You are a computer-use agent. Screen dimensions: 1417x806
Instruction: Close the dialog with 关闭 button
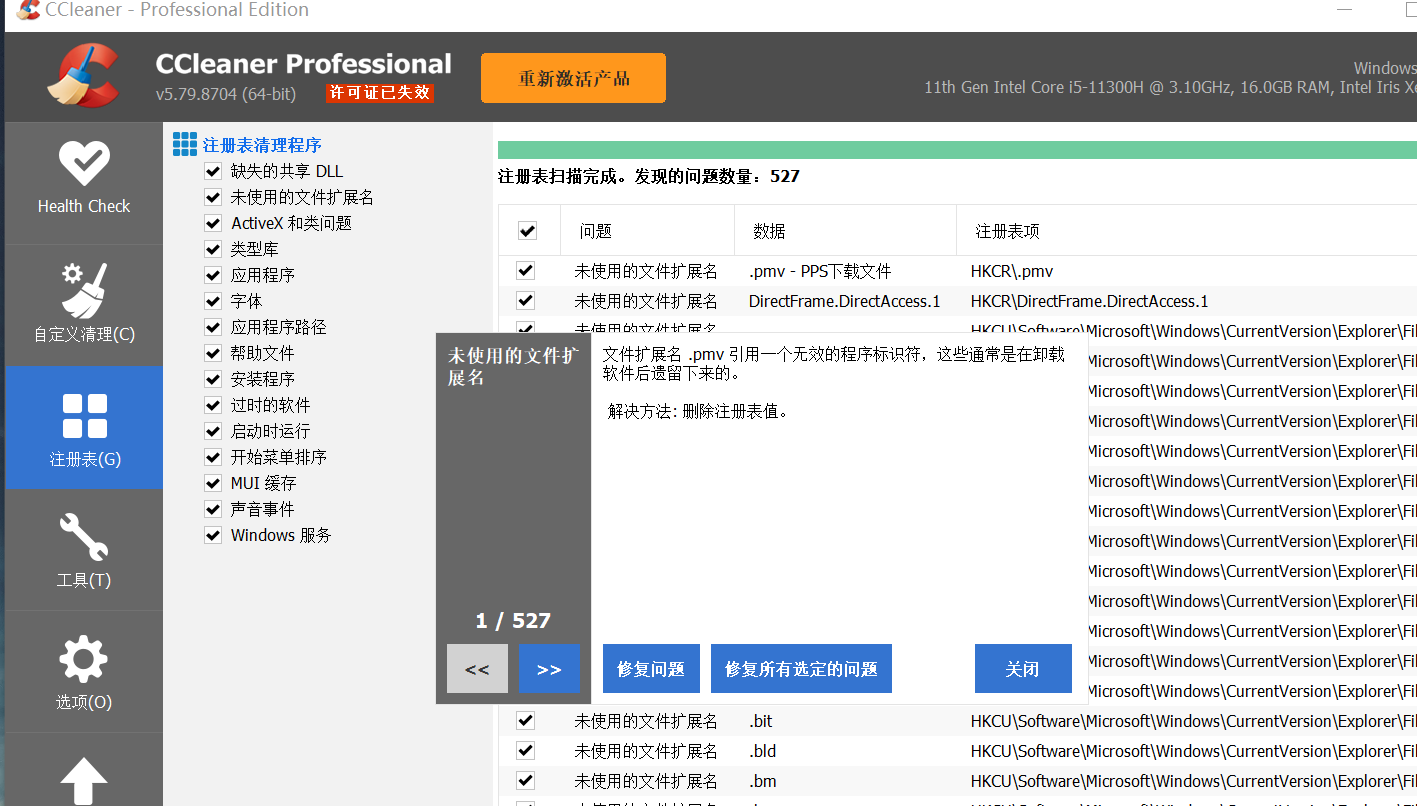1023,669
